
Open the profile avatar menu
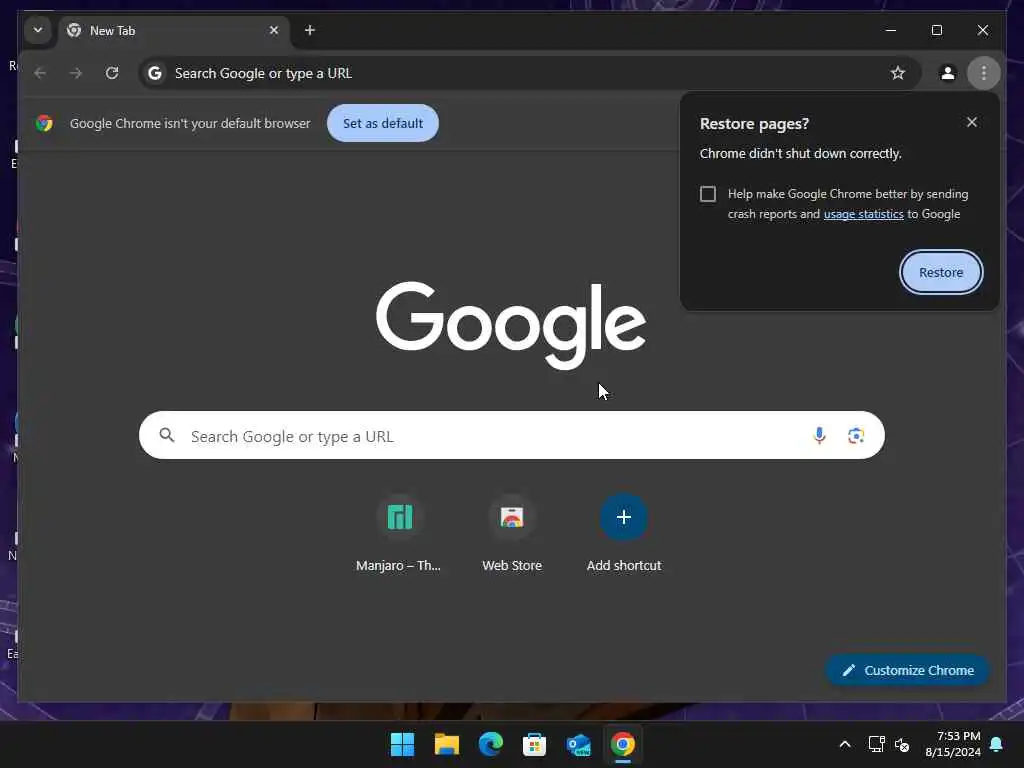pyautogui.click(x=948, y=73)
